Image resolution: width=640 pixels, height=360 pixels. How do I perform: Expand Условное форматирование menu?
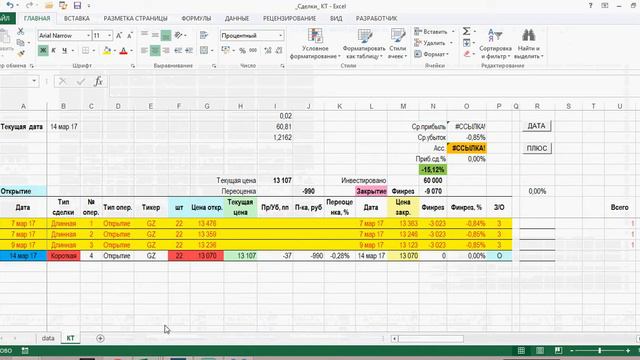315,44
